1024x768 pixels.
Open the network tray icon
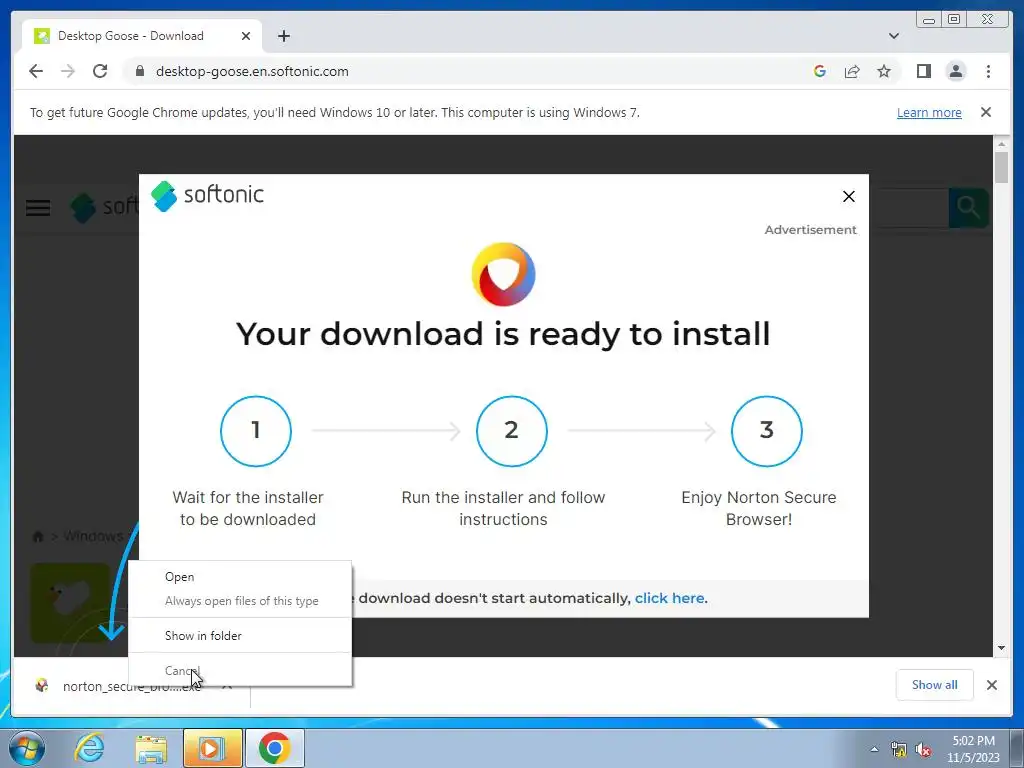[899, 750]
